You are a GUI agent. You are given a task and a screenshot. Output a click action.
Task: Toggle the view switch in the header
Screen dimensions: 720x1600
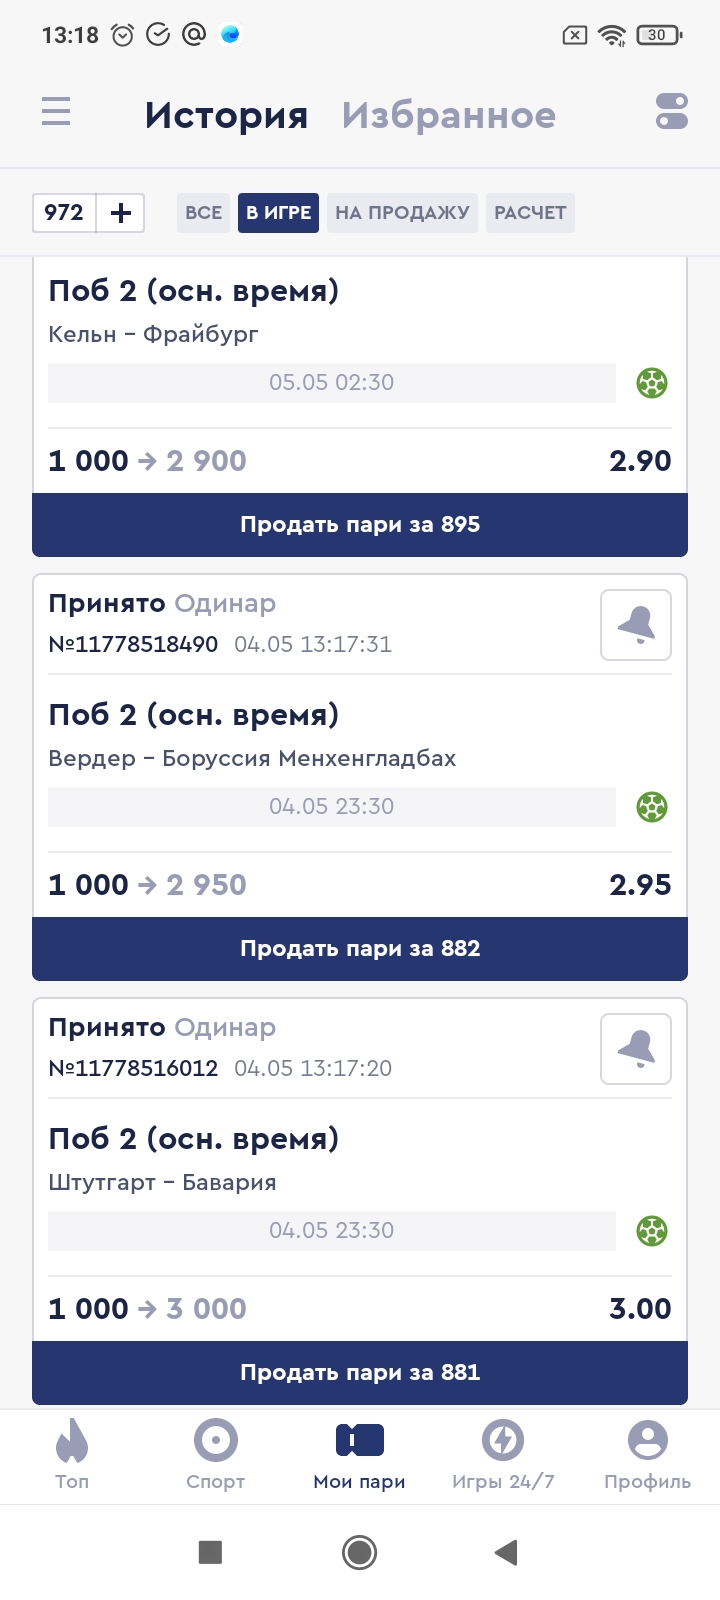(672, 111)
